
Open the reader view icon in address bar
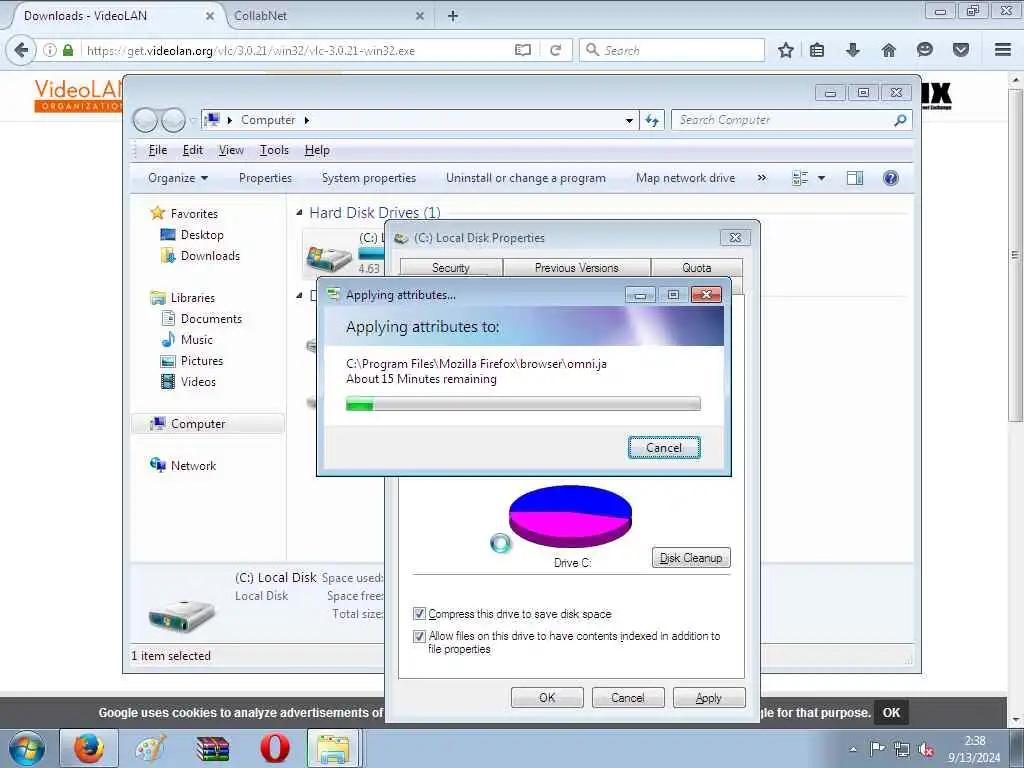(x=522, y=50)
